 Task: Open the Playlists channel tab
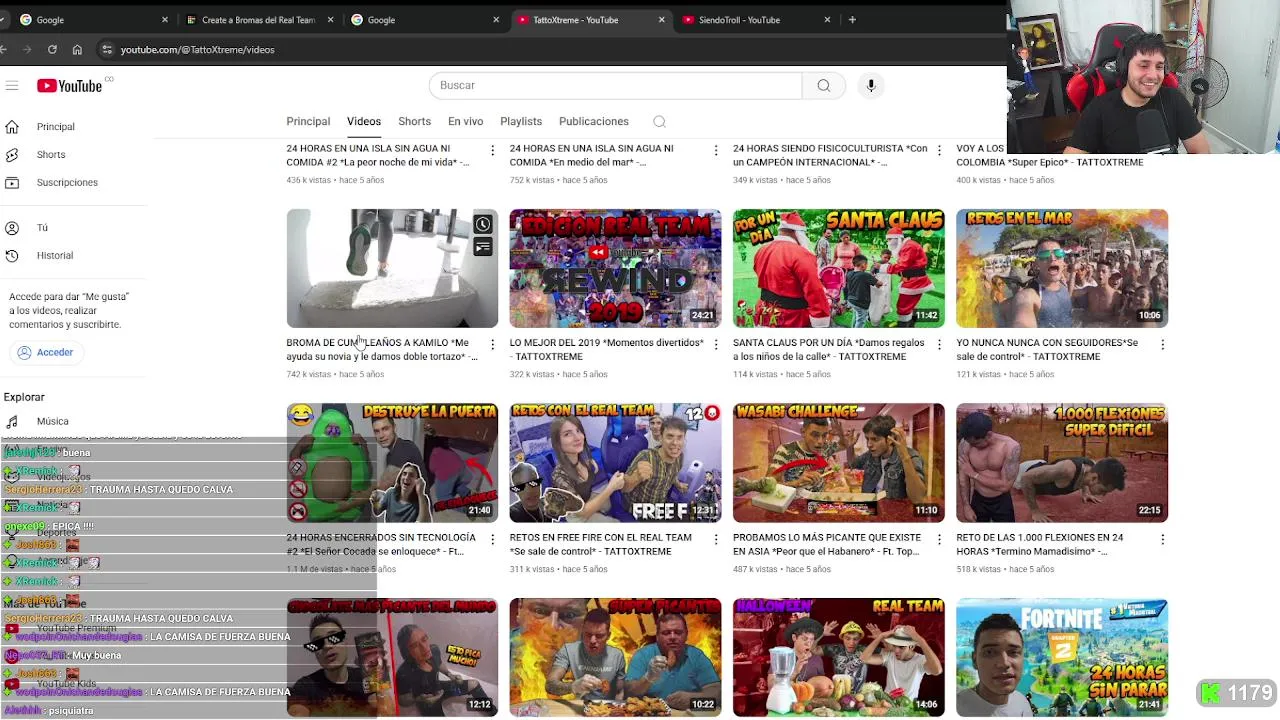point(521,121)
